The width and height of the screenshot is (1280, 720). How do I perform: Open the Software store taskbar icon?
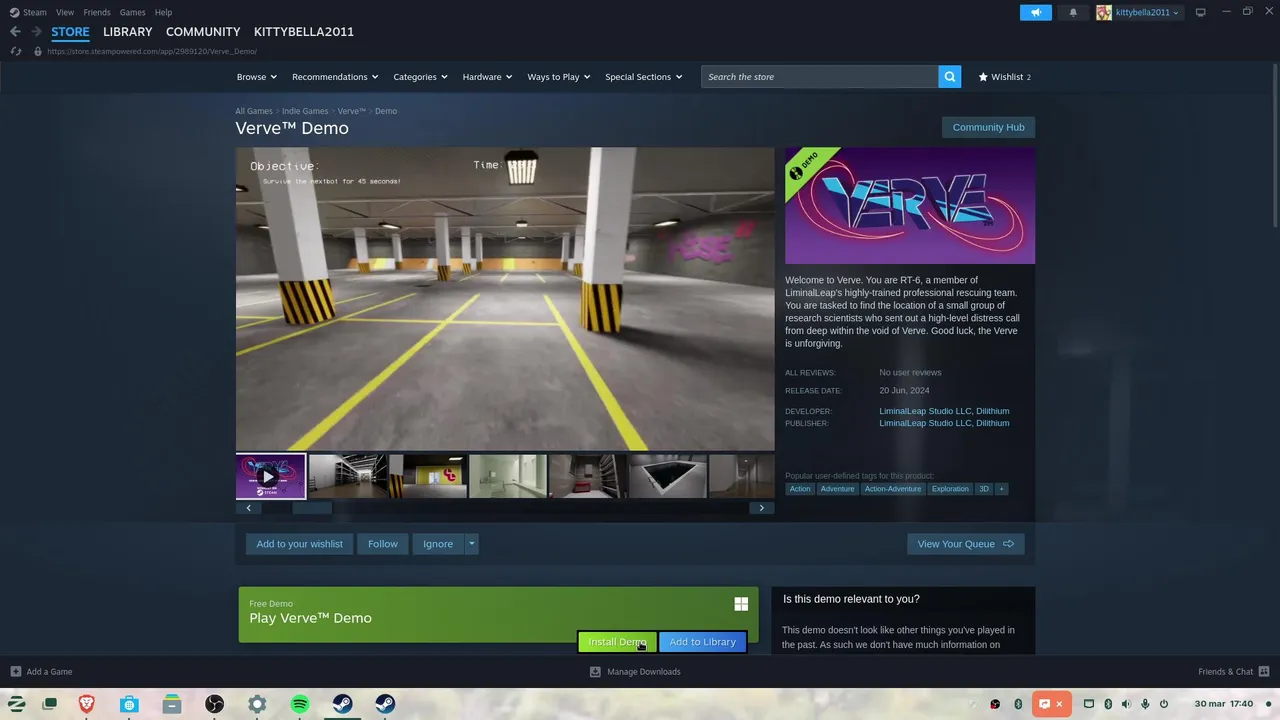click(x=129, y=704)
